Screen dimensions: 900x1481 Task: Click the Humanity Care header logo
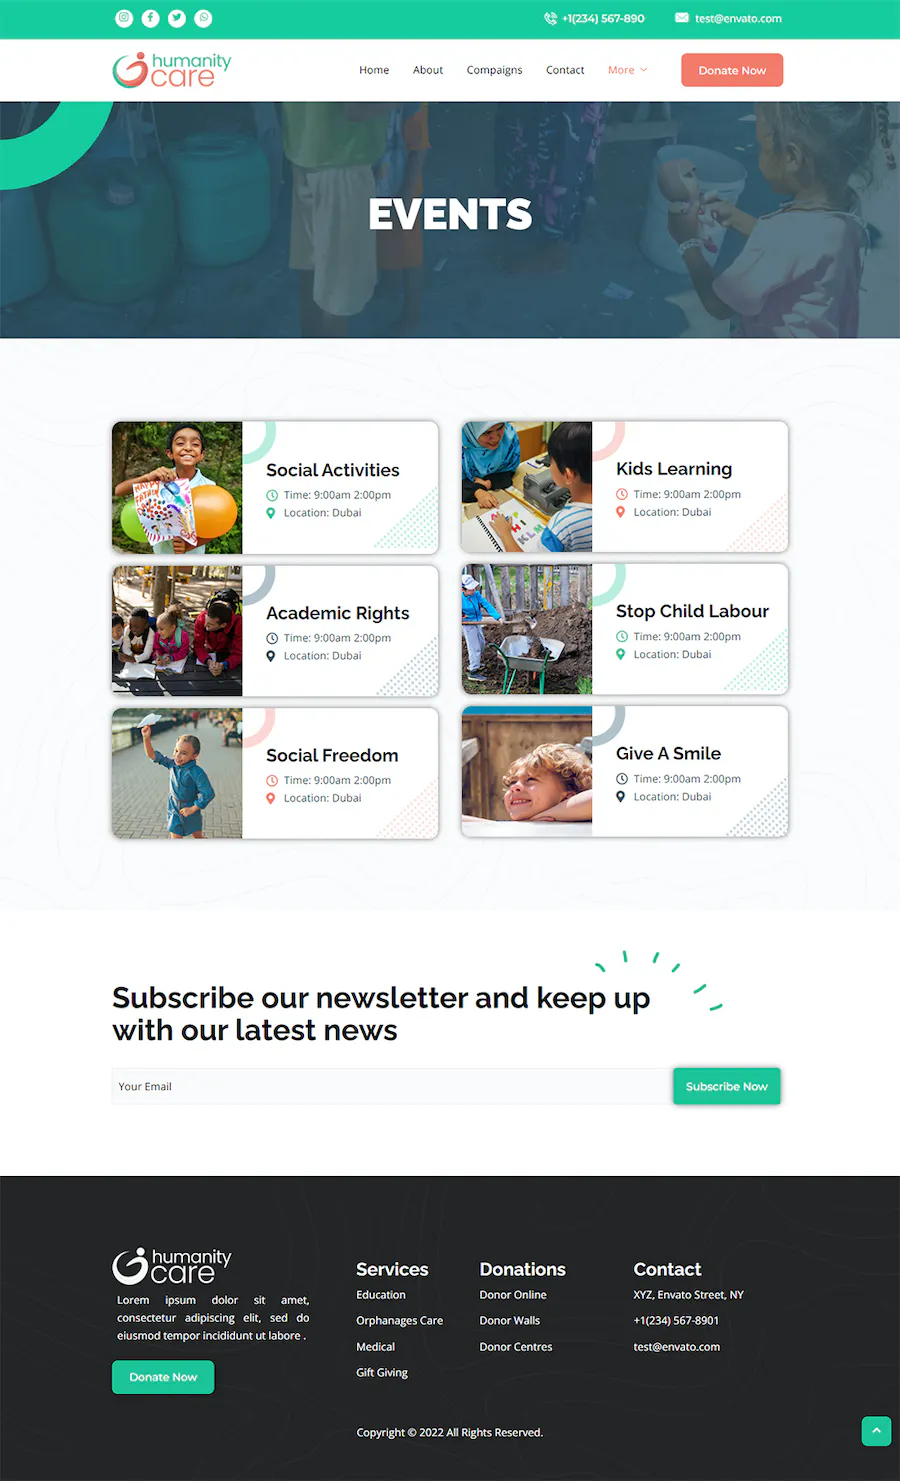[x=172, y=70]
